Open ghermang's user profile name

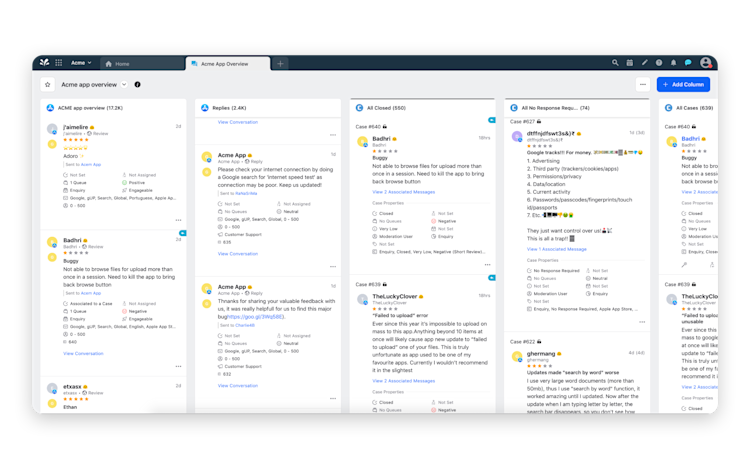[541, 354]
